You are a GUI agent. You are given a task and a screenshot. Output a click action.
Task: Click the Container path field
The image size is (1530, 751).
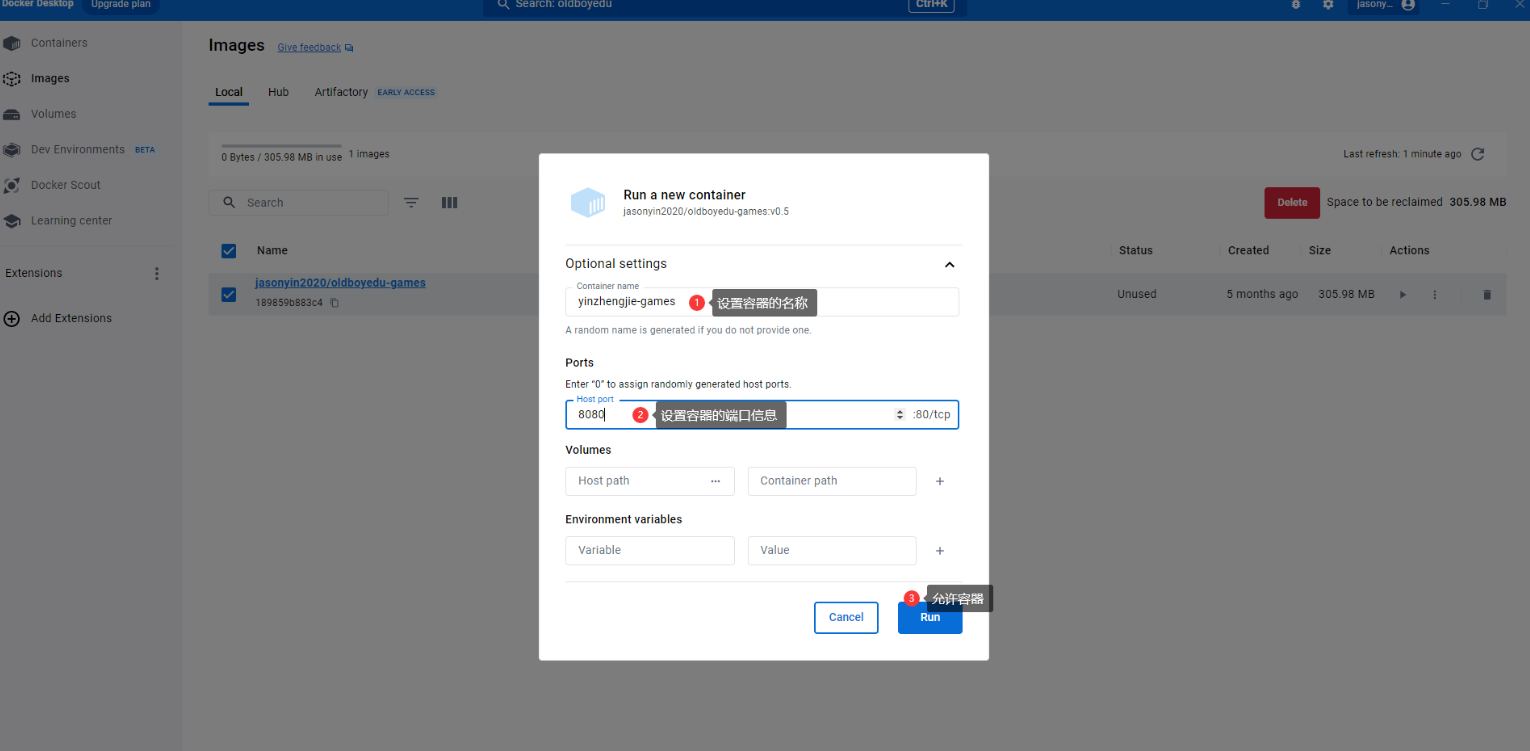pyautogui.click(x=832, y=481)
